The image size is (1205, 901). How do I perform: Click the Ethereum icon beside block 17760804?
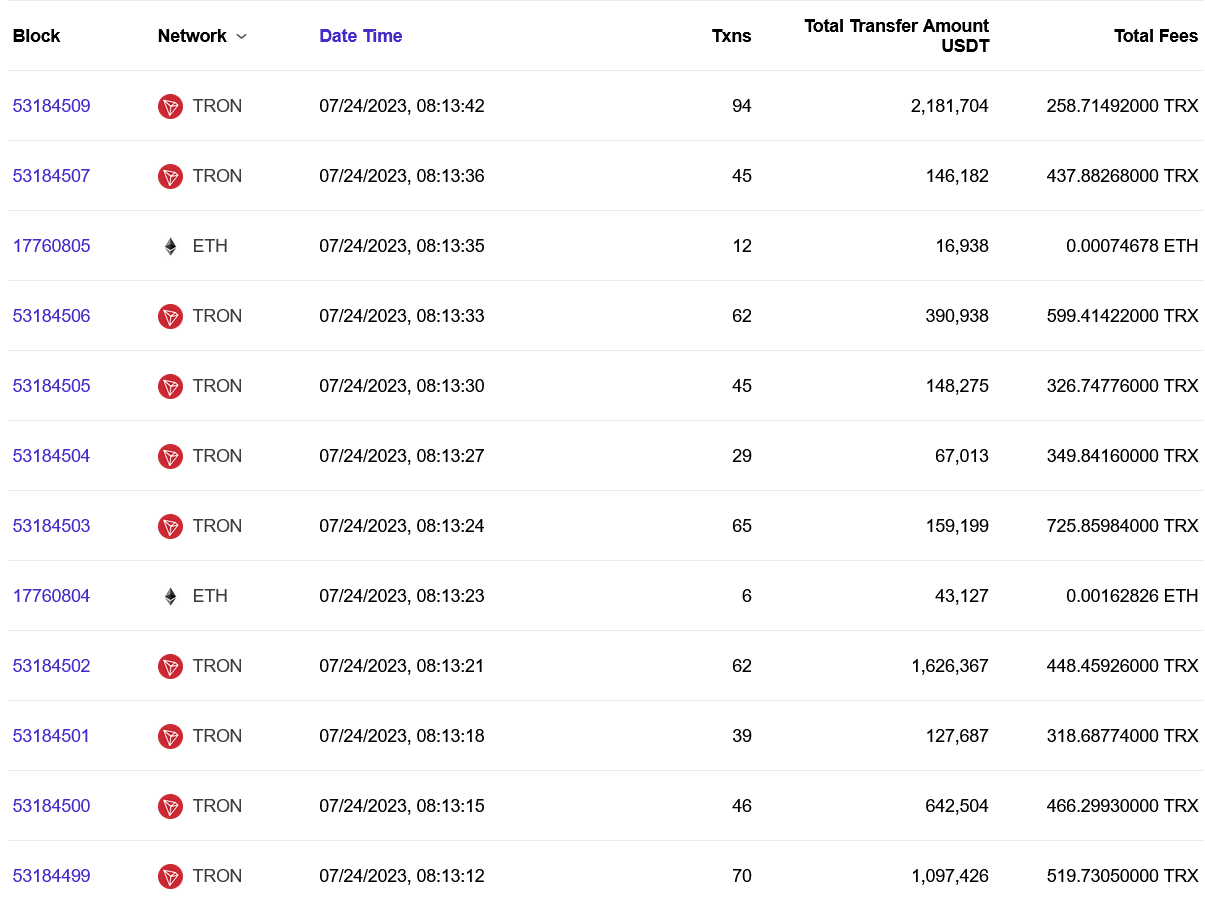click(170, 596)
